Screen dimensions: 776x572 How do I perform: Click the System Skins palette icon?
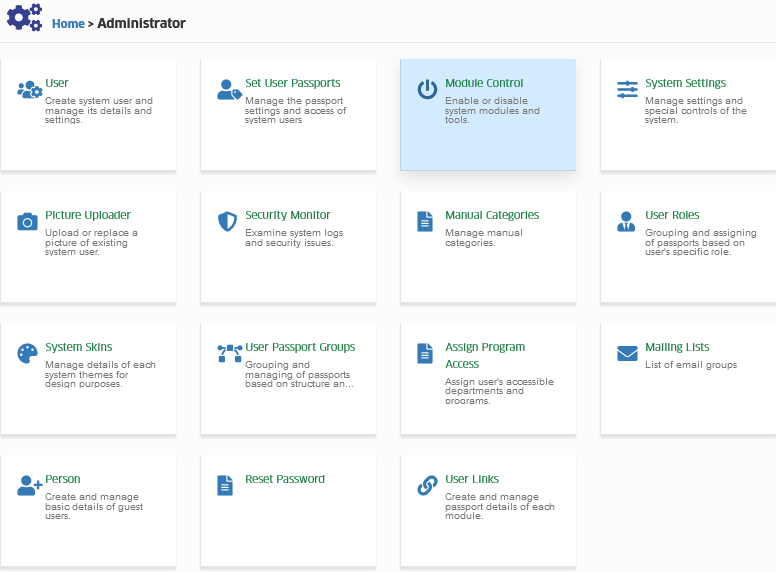tap(27, 354)
